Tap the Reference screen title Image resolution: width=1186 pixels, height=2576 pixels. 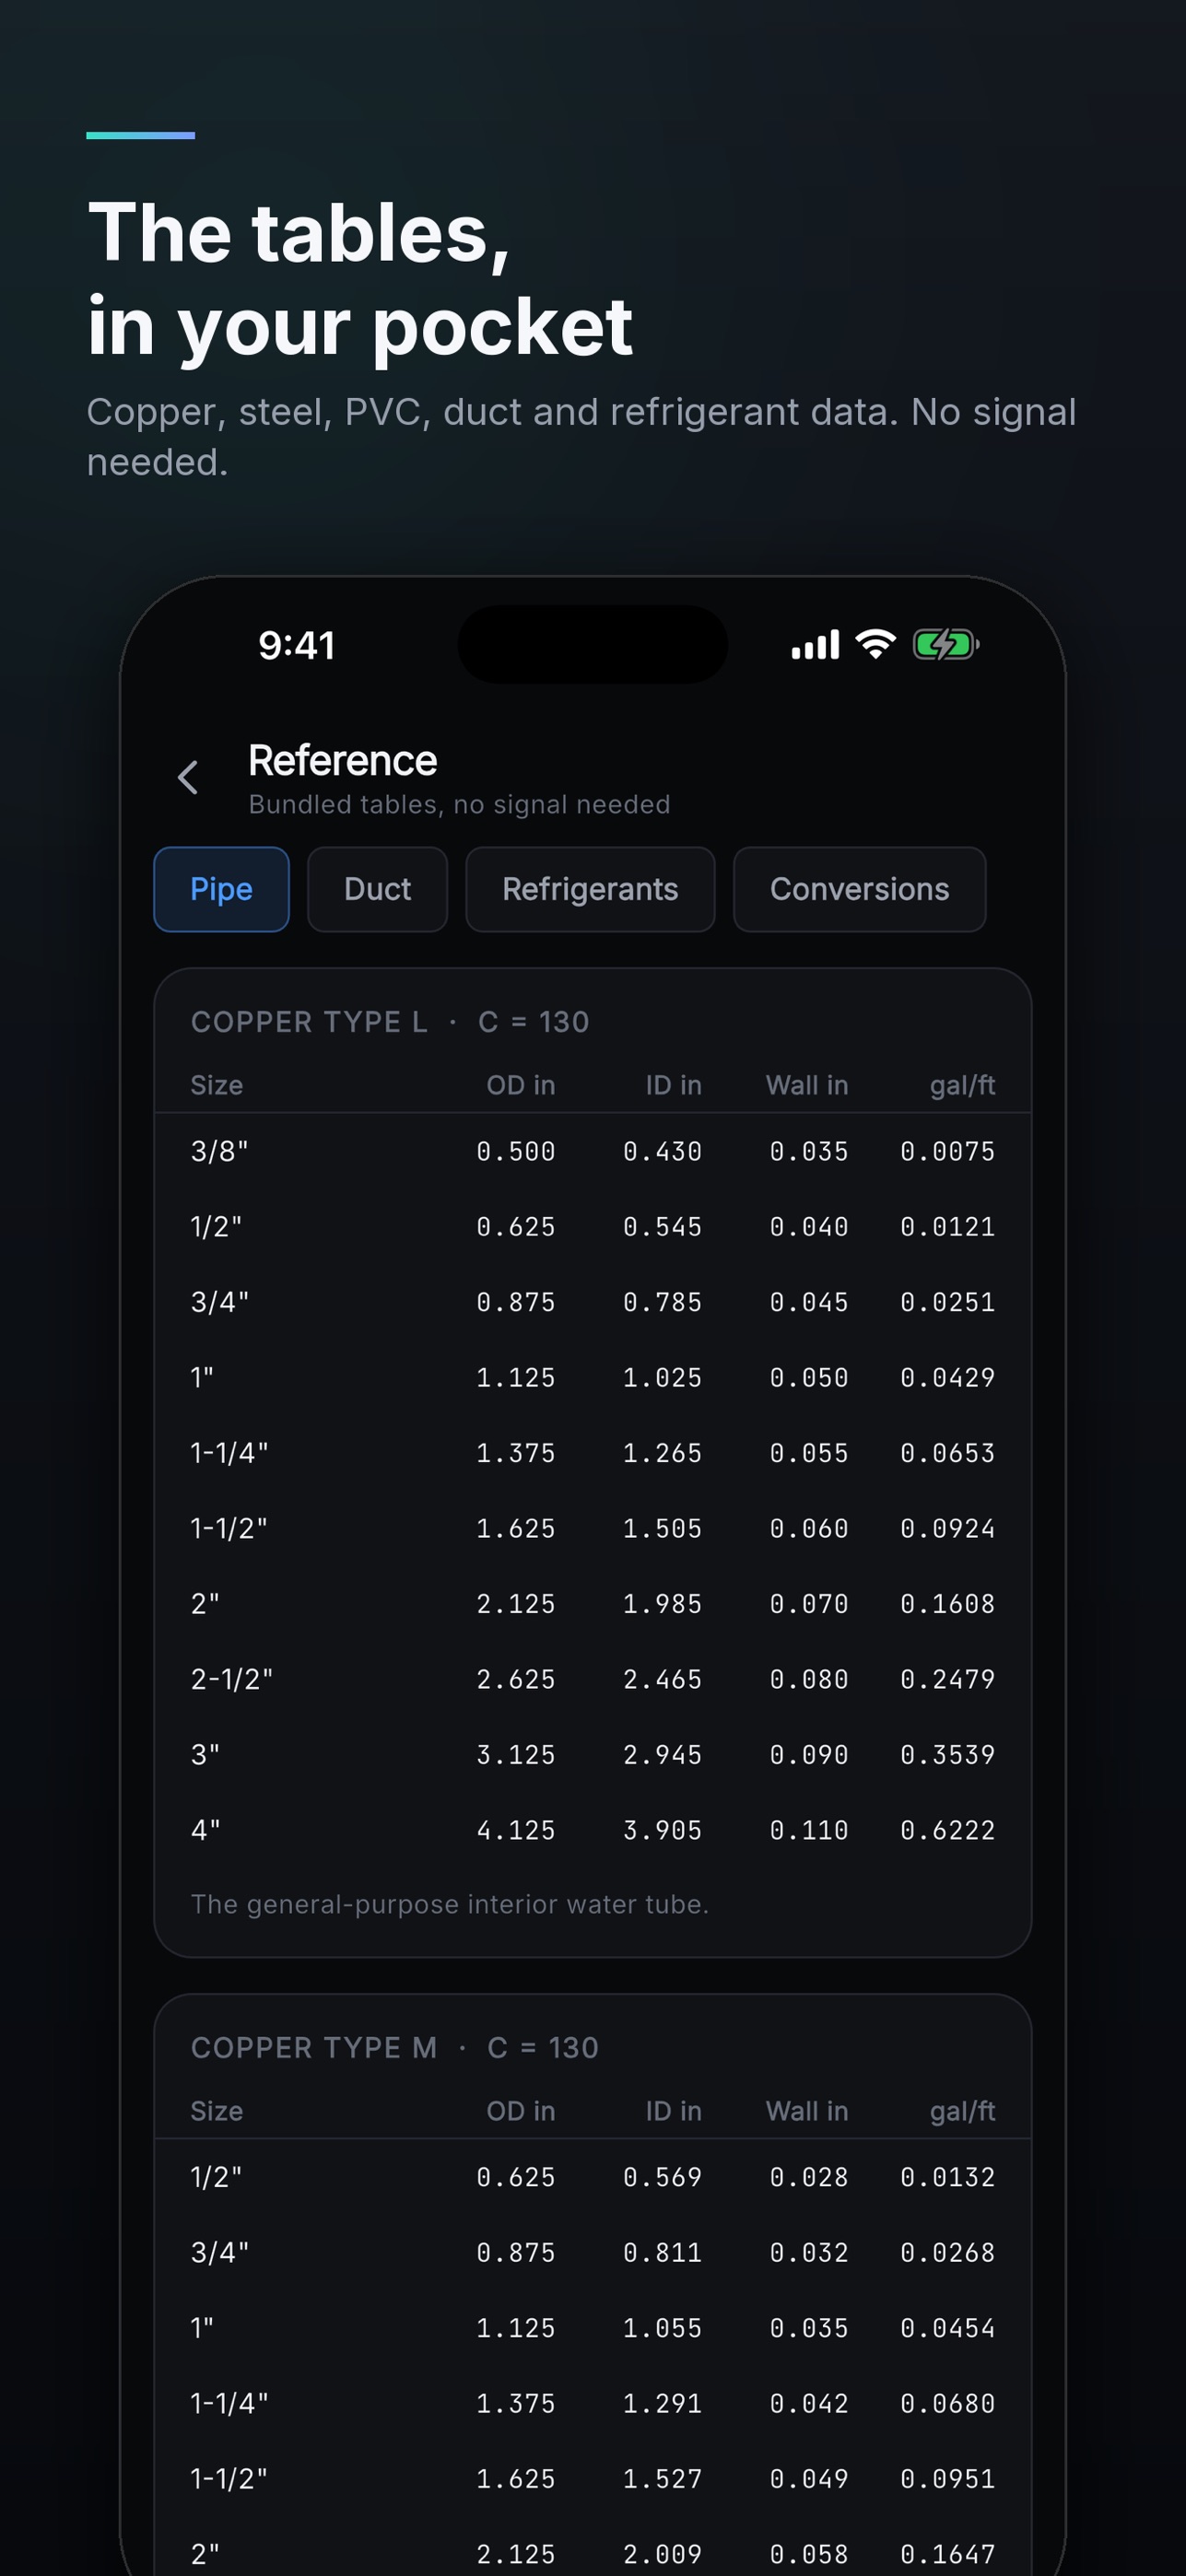(342, 761)
